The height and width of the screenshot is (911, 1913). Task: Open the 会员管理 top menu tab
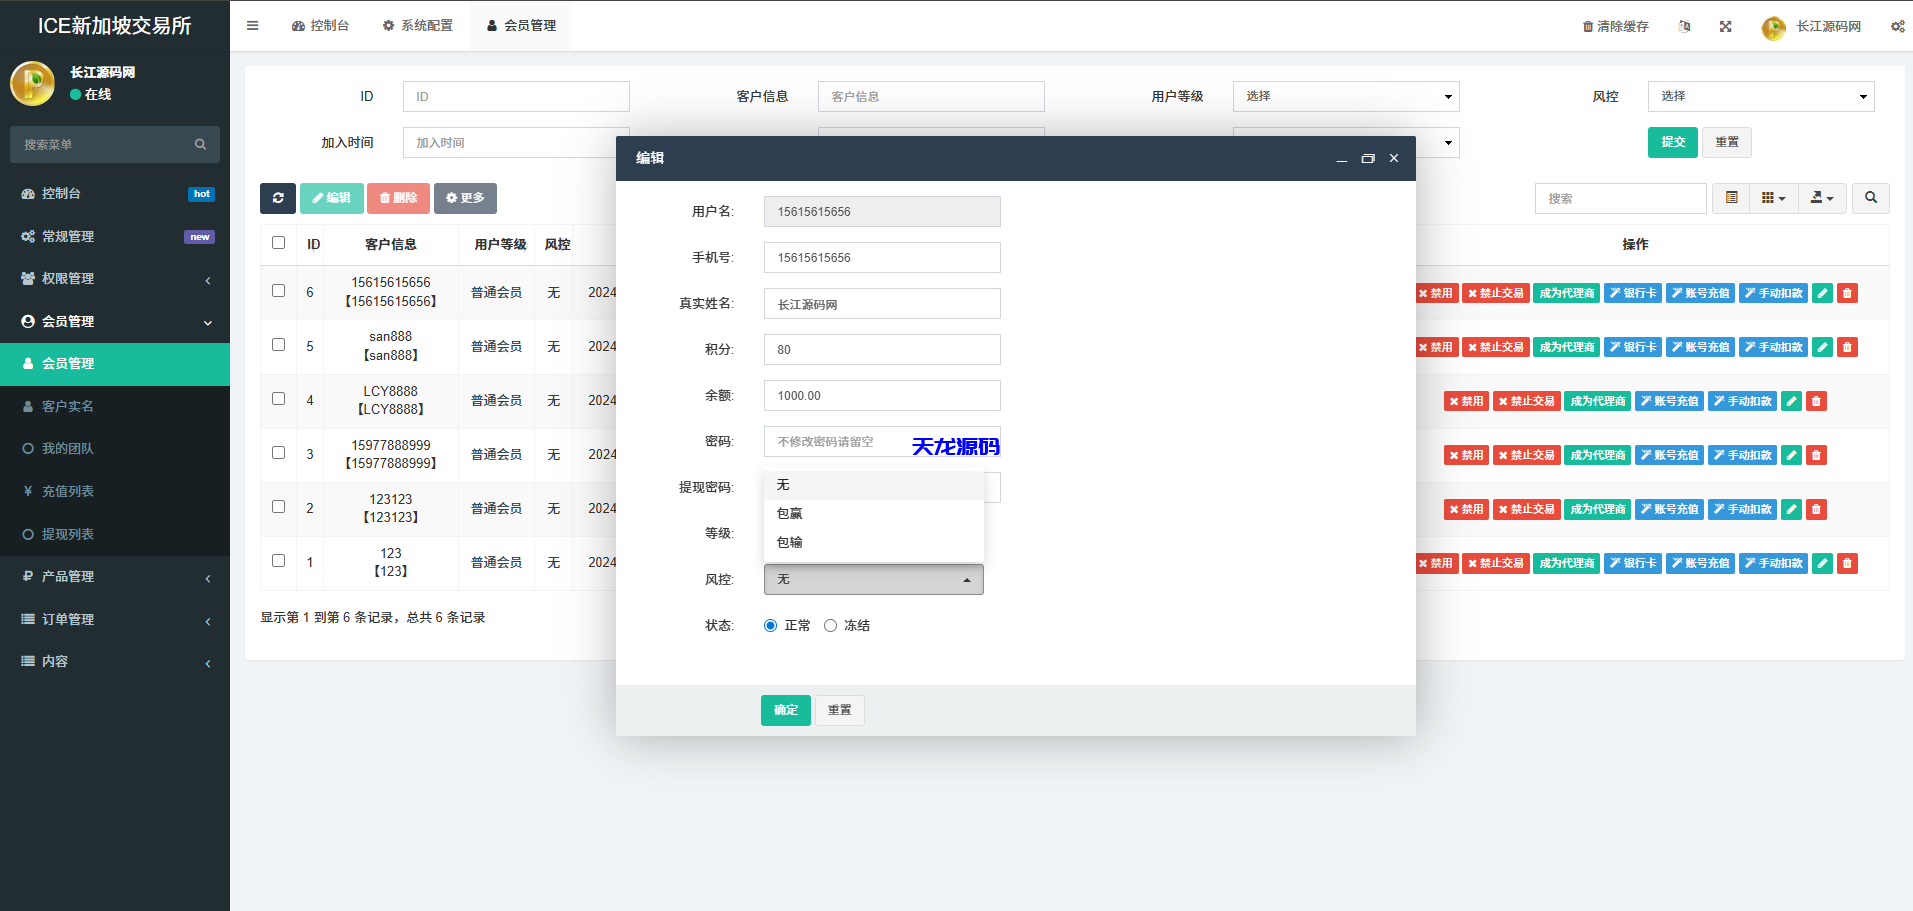pos(520,26)
